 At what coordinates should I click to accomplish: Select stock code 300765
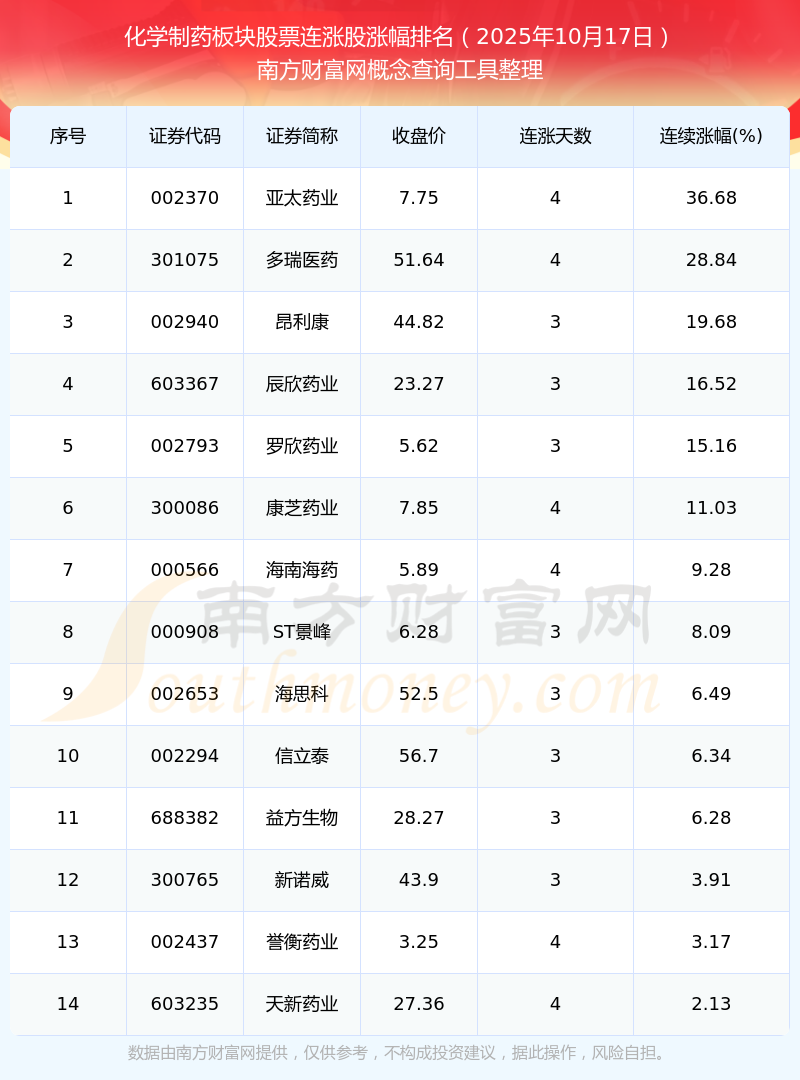click(185, 880)
